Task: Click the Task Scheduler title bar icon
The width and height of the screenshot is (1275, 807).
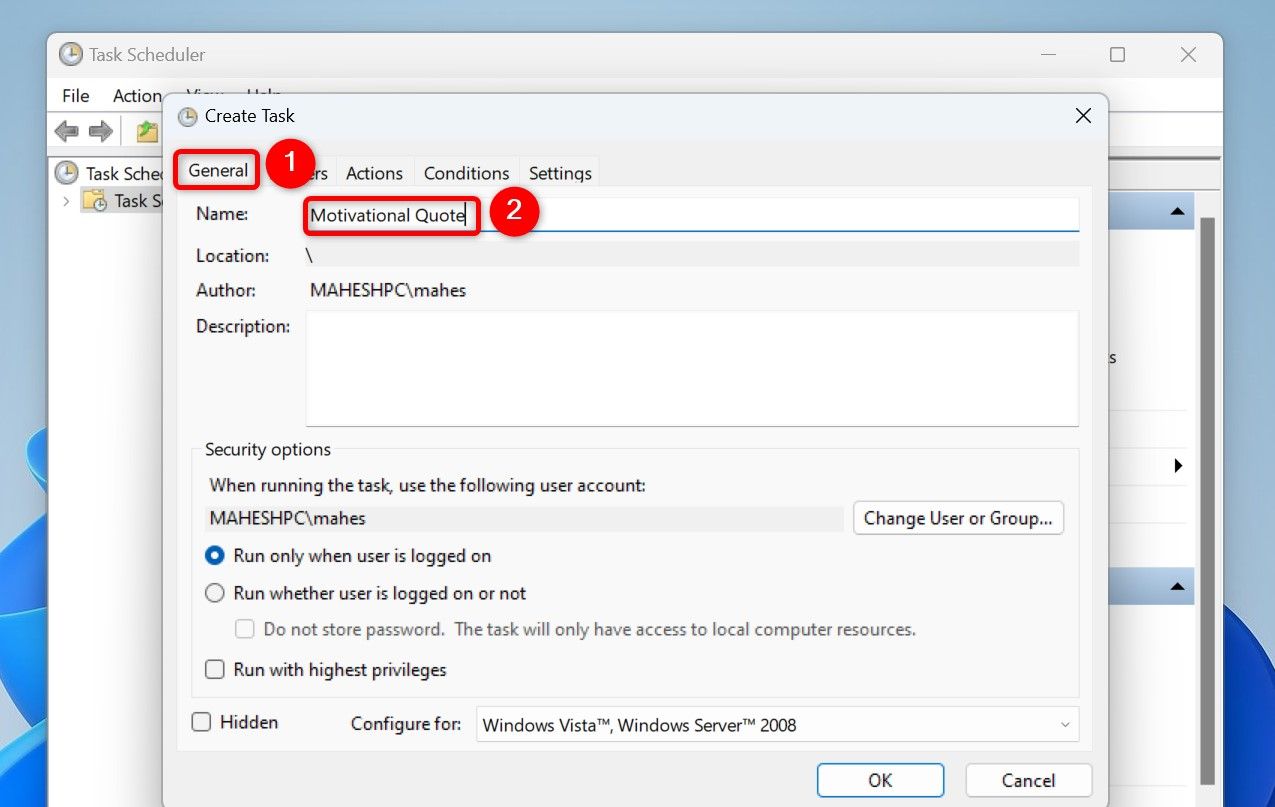Action: (71, 55)
